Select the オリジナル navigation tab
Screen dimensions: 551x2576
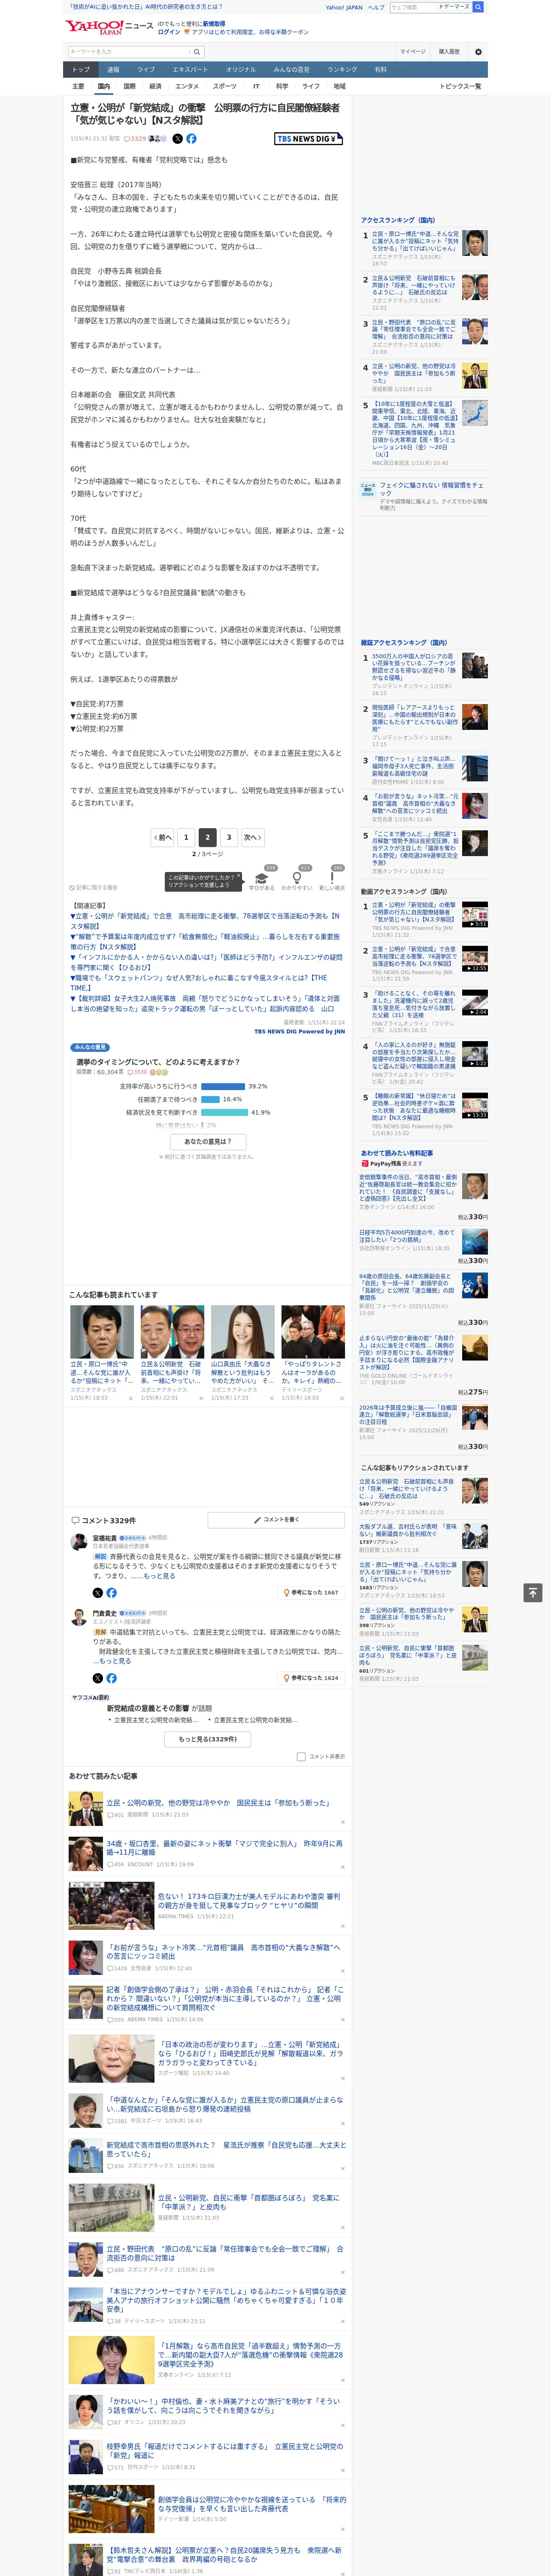pos(241,70)
